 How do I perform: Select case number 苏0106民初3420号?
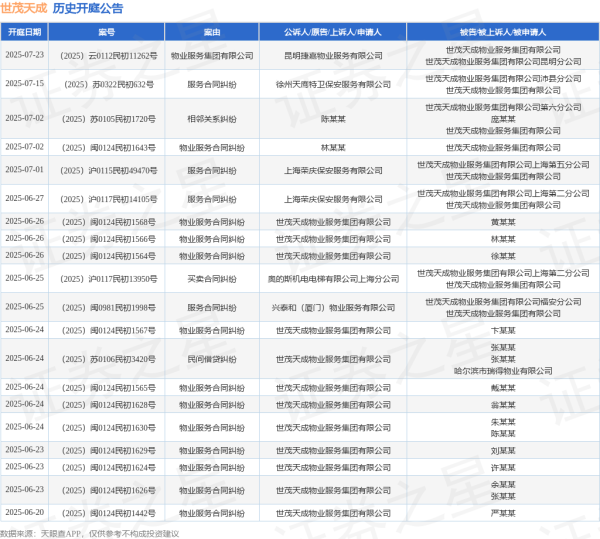pyautogui.click(x=109, y=359)
